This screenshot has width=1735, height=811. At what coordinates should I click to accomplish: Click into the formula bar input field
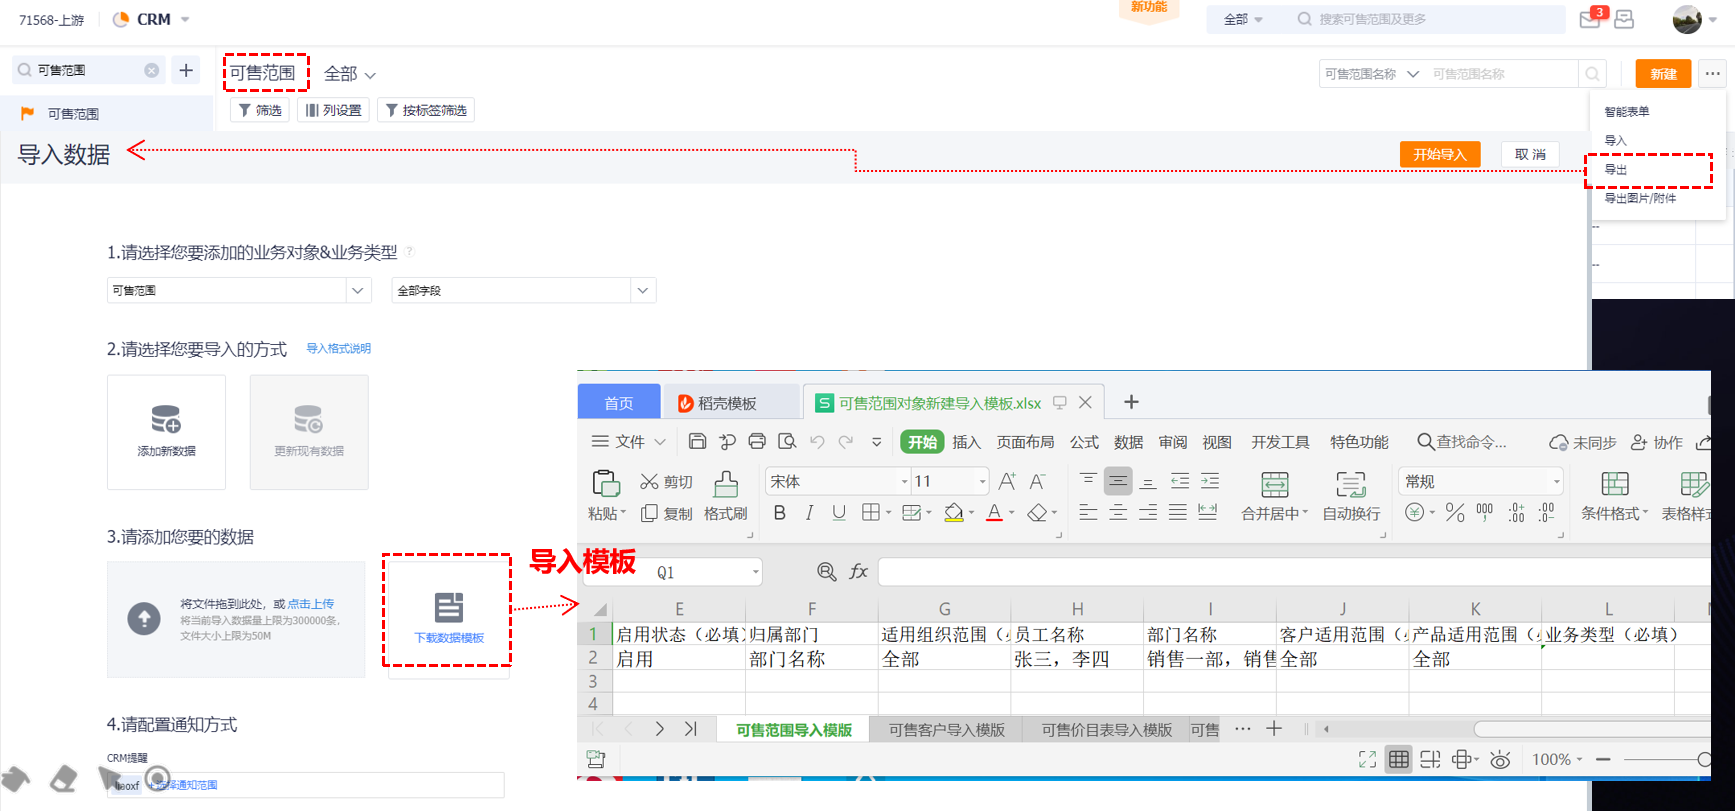point(1290,571)
